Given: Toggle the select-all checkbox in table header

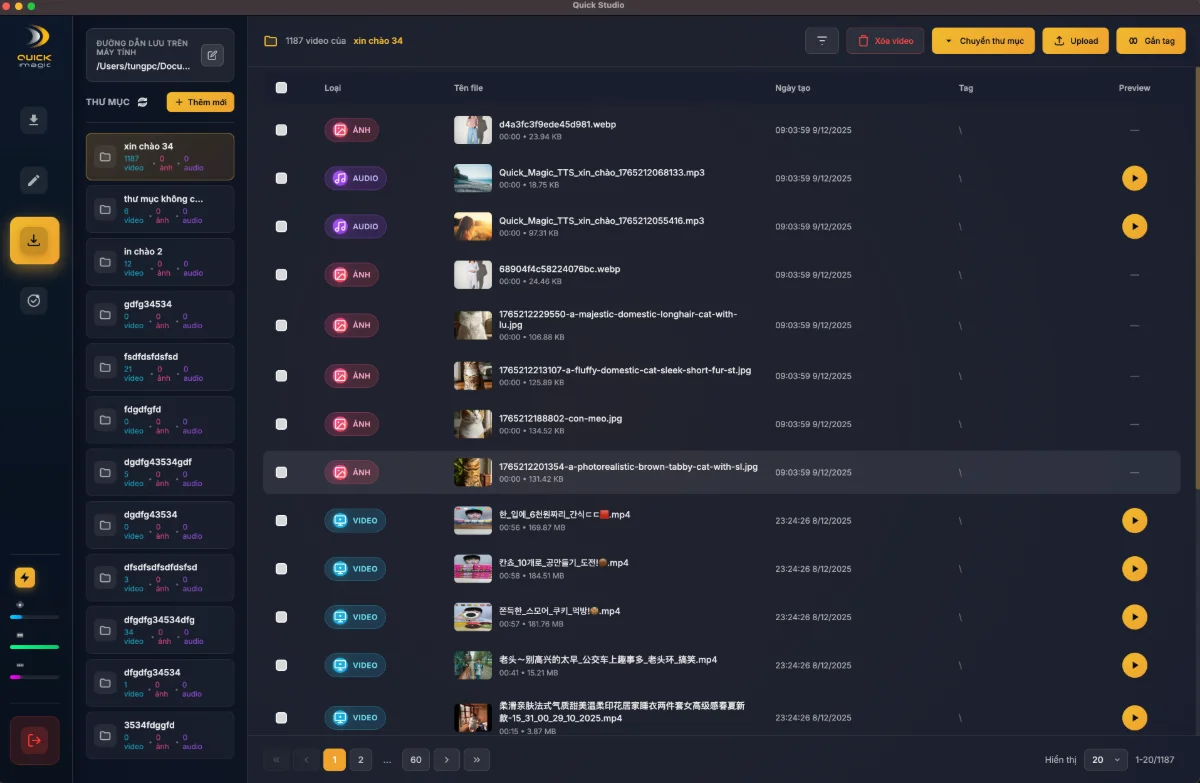Looking at the screenshot, I should [x=281, y=88].
